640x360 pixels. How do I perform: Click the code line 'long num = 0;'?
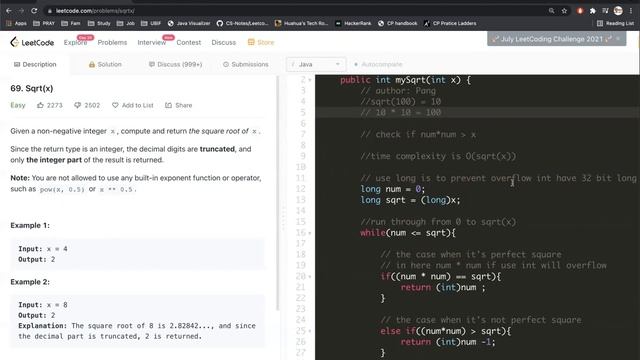tap(393, 189)
